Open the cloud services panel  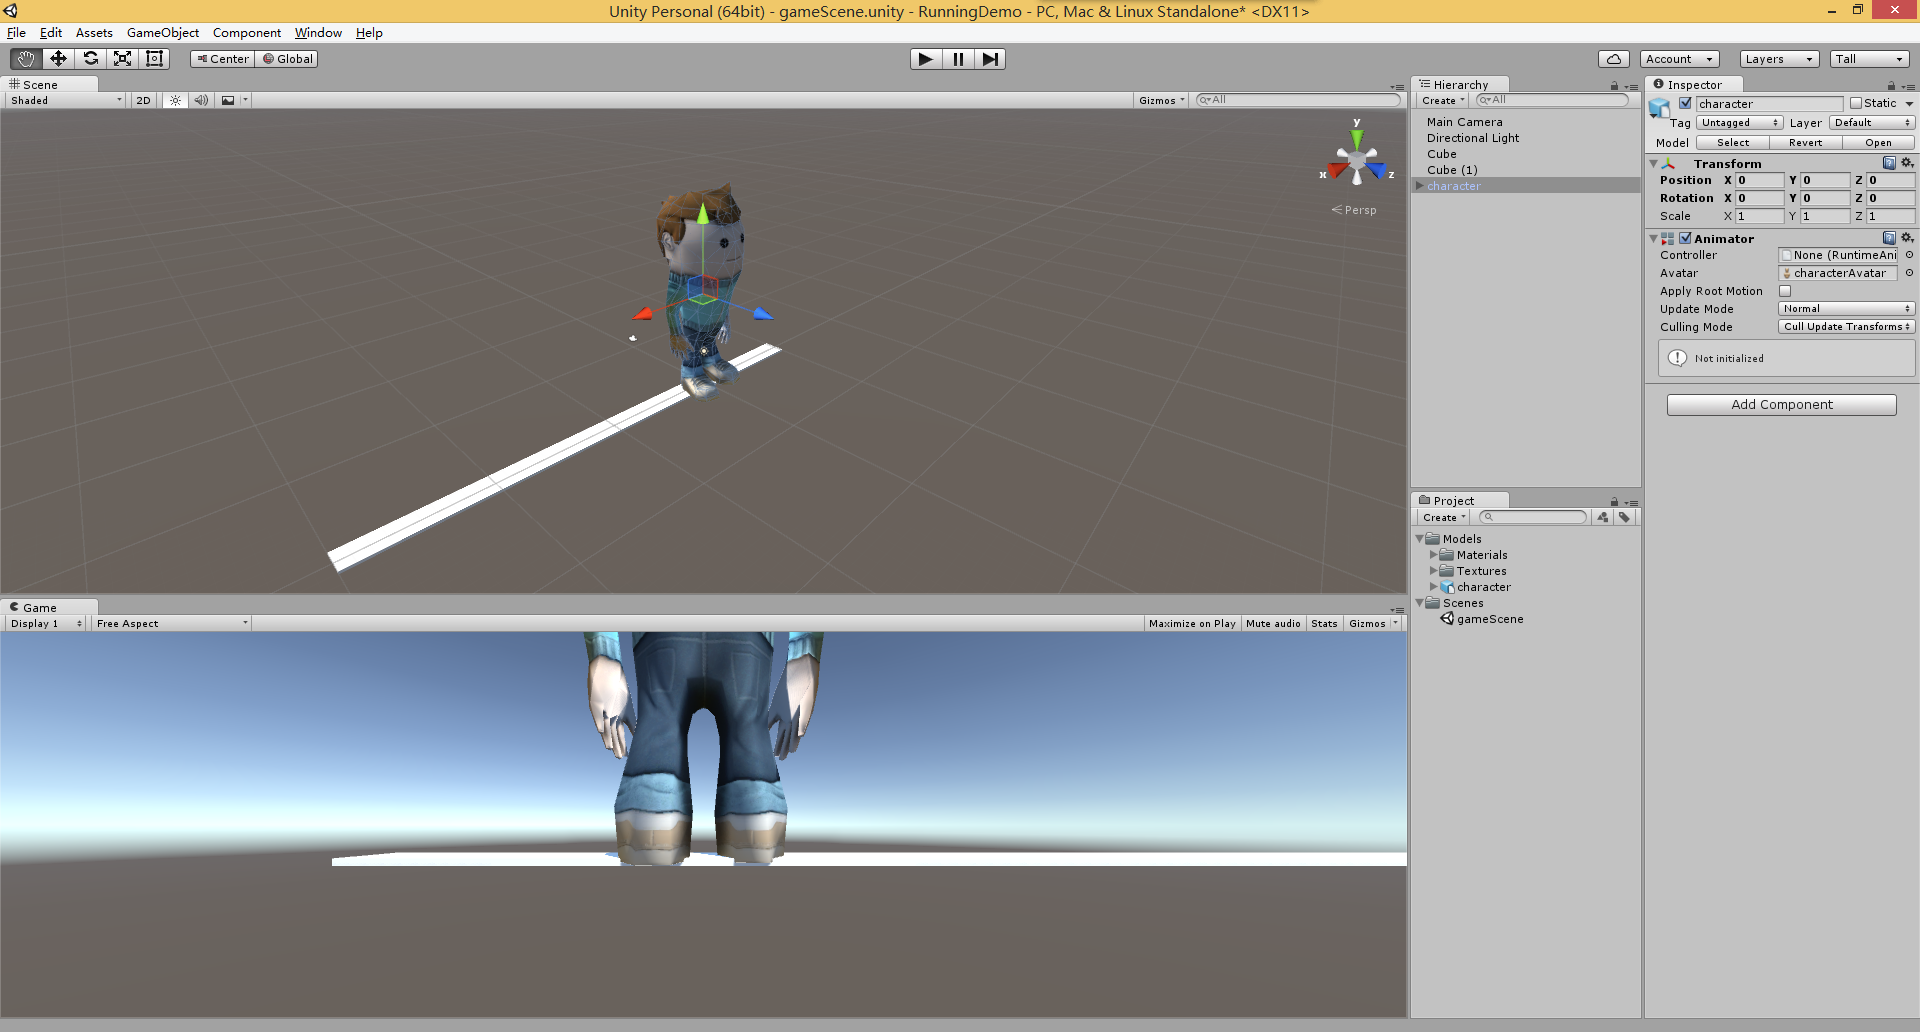[1614, 59]
